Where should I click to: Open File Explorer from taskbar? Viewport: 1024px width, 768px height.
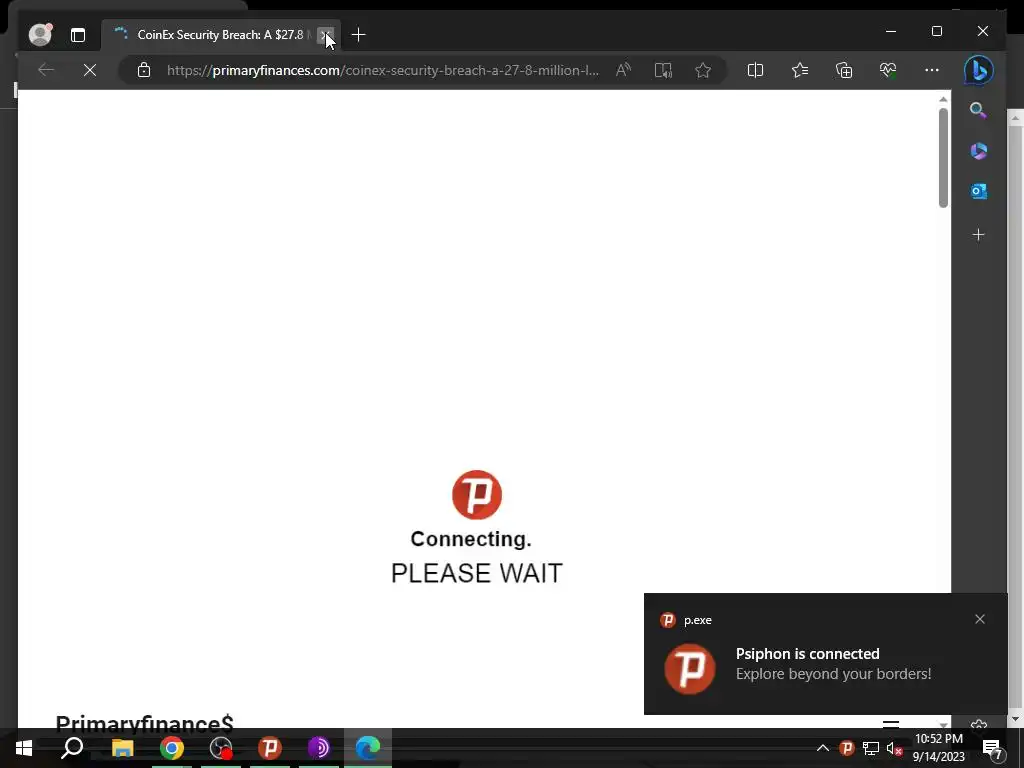pyautogui.click(x=122, y=748)
